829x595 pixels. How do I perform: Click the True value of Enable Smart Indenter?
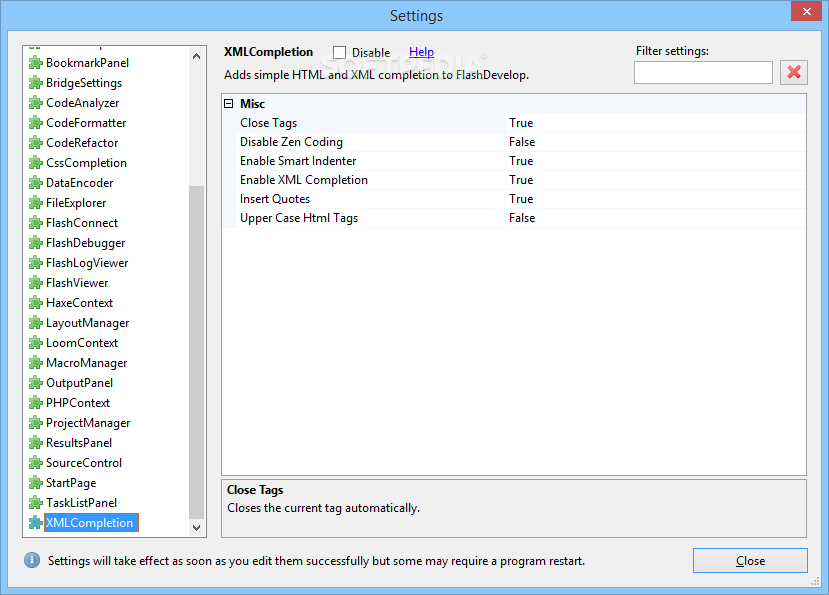tap(521, 161)
